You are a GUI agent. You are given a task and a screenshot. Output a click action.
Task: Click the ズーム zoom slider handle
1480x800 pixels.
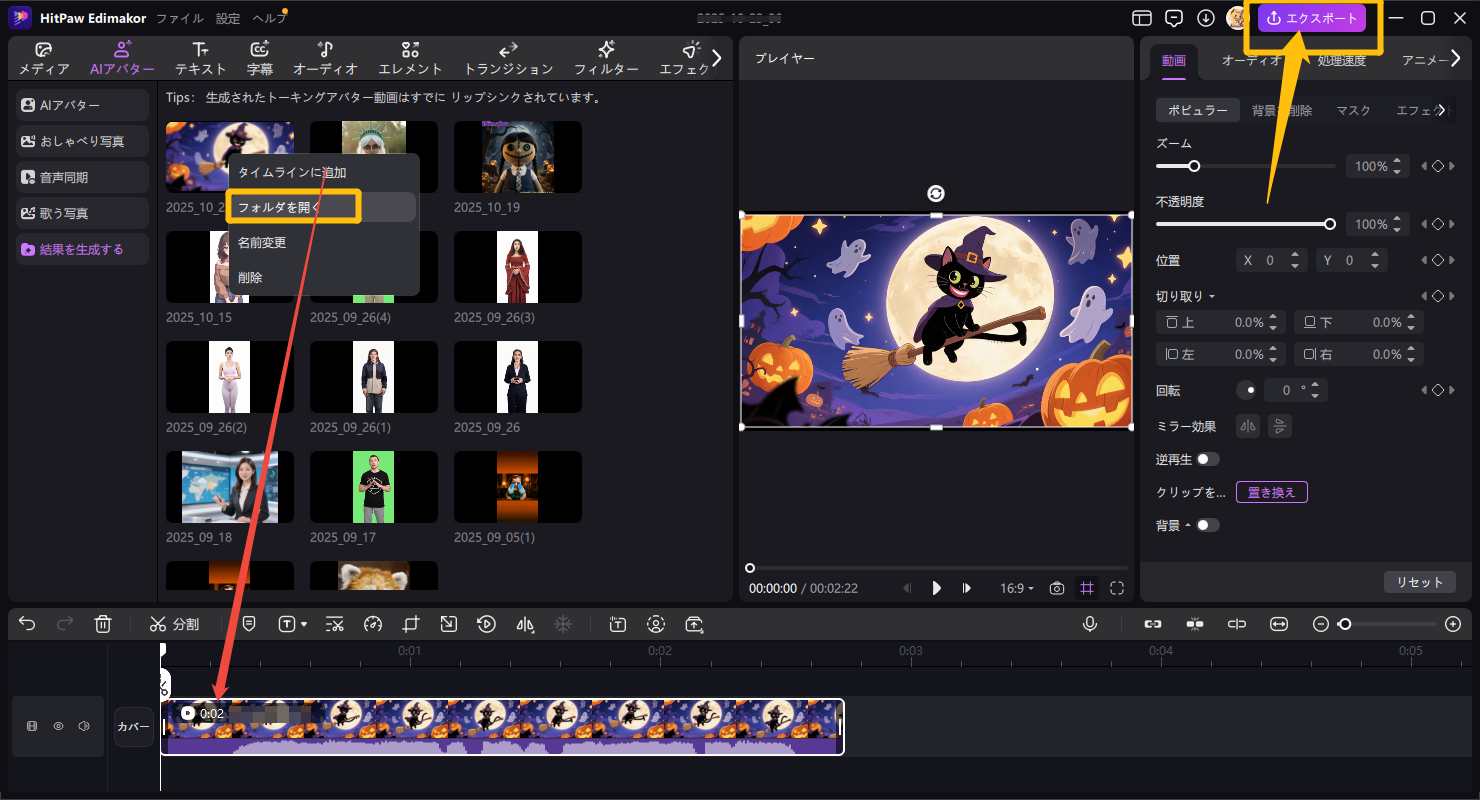1193,166
